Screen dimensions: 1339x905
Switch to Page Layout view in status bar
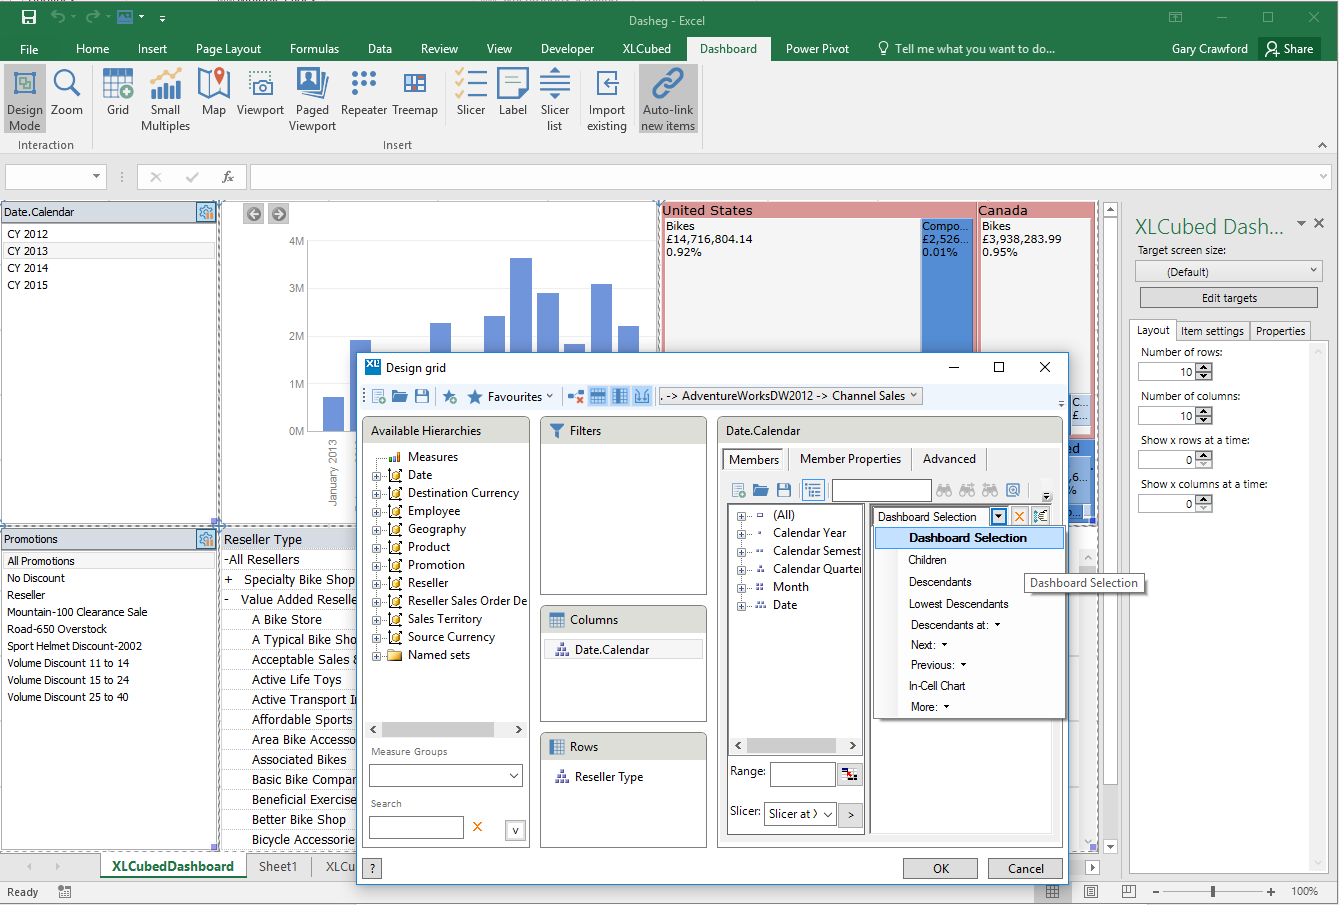pos(1091,891)
